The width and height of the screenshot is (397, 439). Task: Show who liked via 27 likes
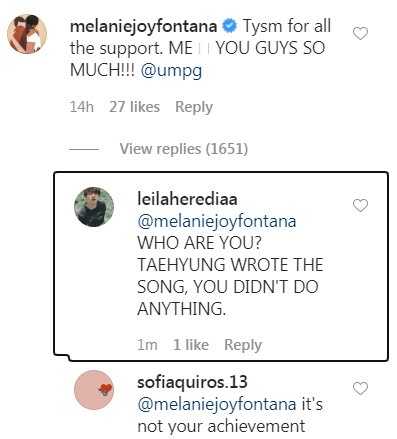click(x=134, y=107)
